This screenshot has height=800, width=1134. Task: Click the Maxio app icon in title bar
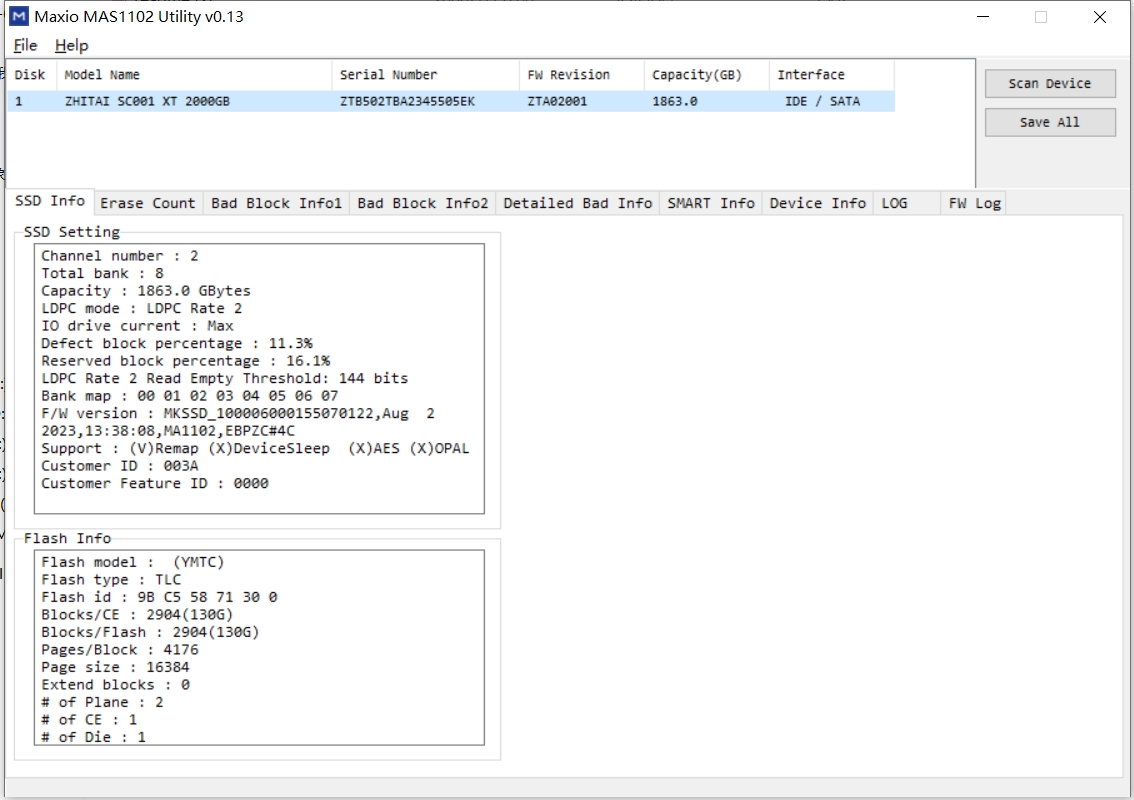(19, 16)
